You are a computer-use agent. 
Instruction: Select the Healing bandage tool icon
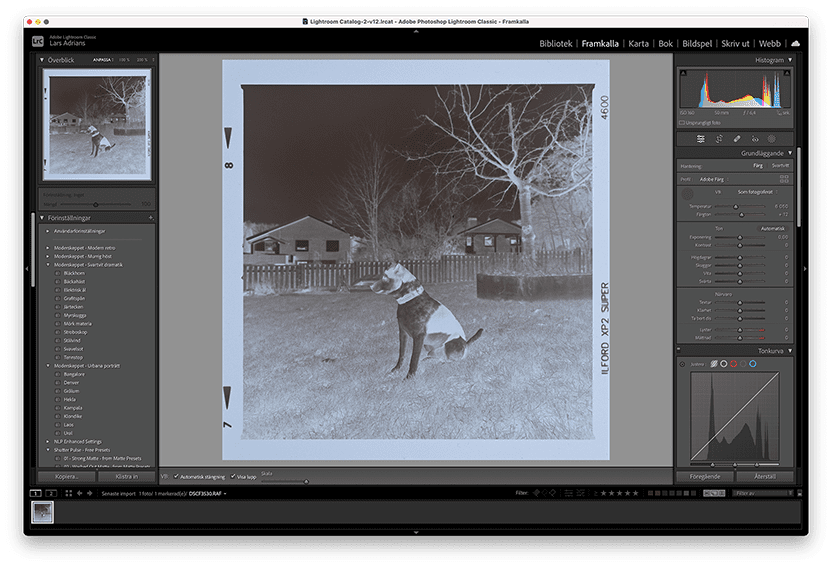click(737, 139)
